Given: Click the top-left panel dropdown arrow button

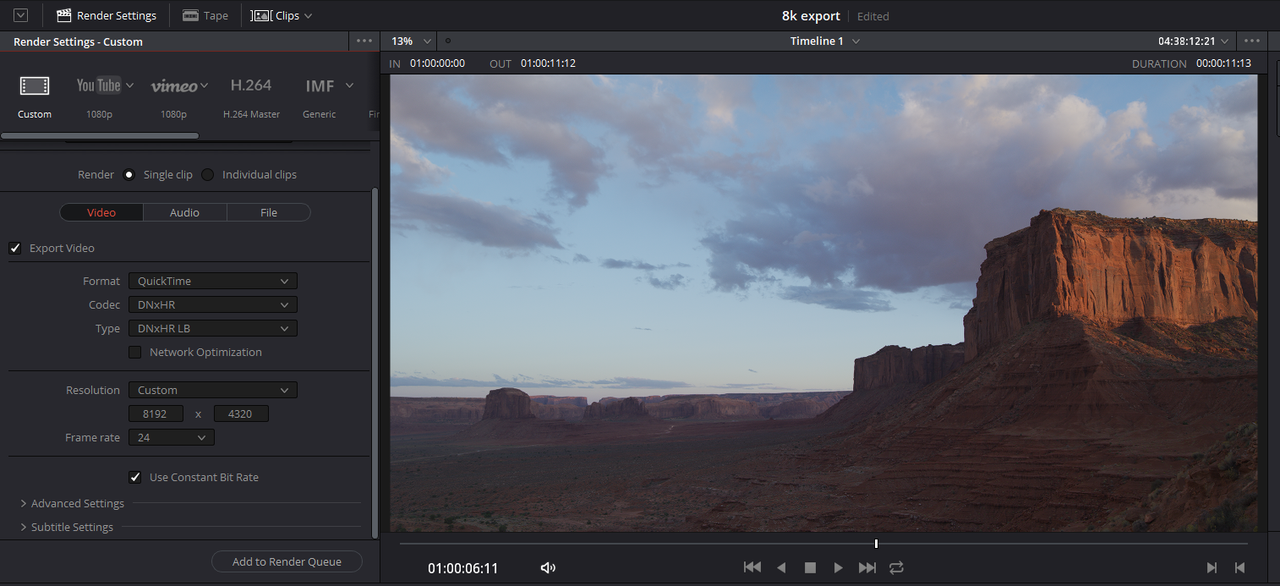Looking at the screenshot, I should tap(20, 15).
